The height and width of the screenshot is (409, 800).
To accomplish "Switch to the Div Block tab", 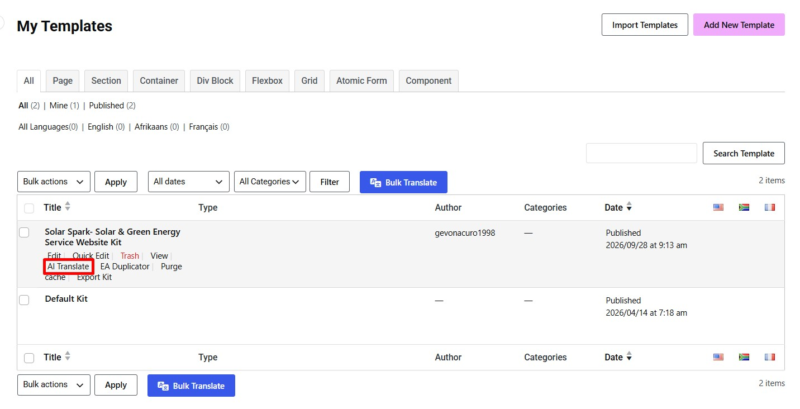I will (x=215, y=81).
